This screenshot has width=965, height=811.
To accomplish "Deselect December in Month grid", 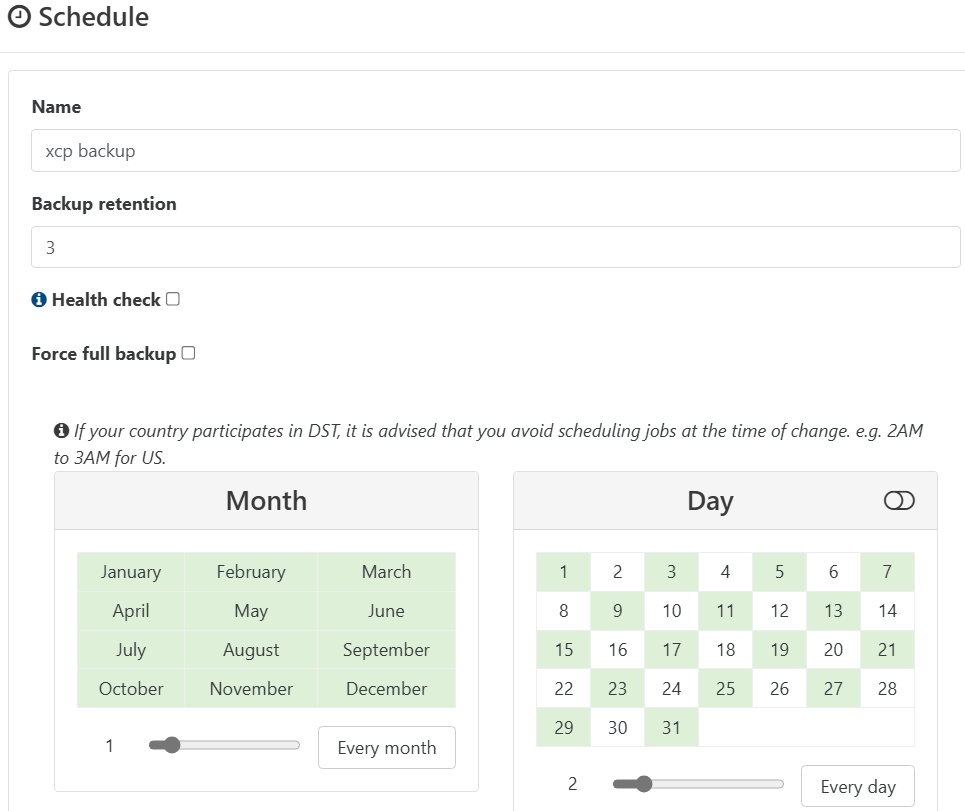I will pos(386,689).
